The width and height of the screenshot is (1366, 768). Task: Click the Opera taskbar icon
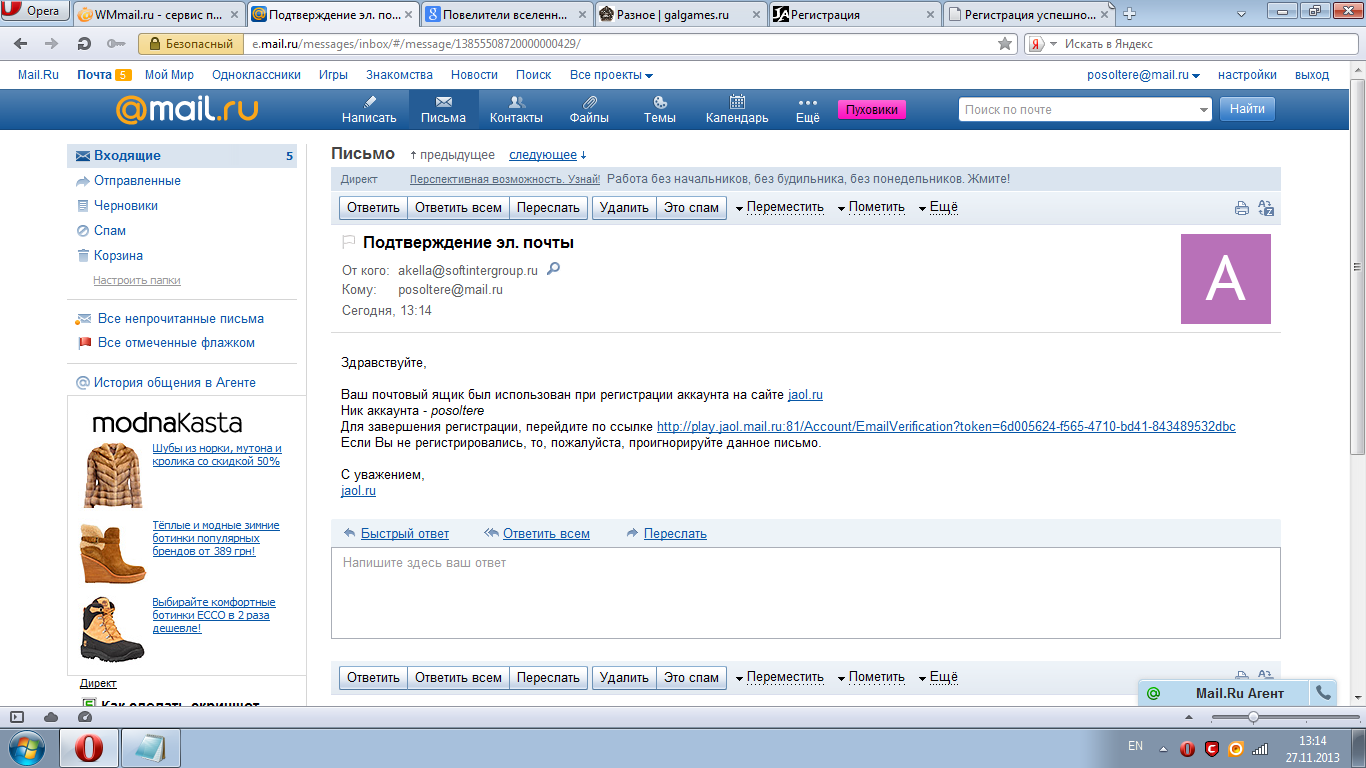(x=88, y=748)
